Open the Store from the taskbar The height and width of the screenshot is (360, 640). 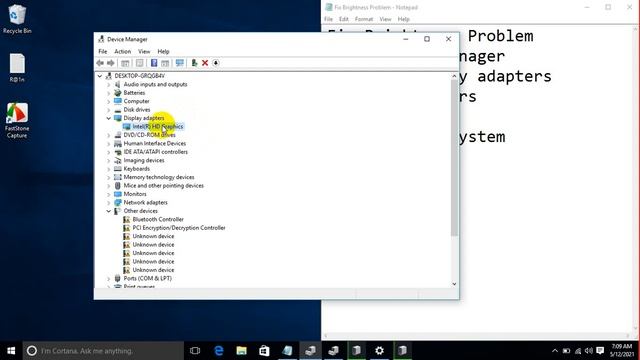[264, 351]
